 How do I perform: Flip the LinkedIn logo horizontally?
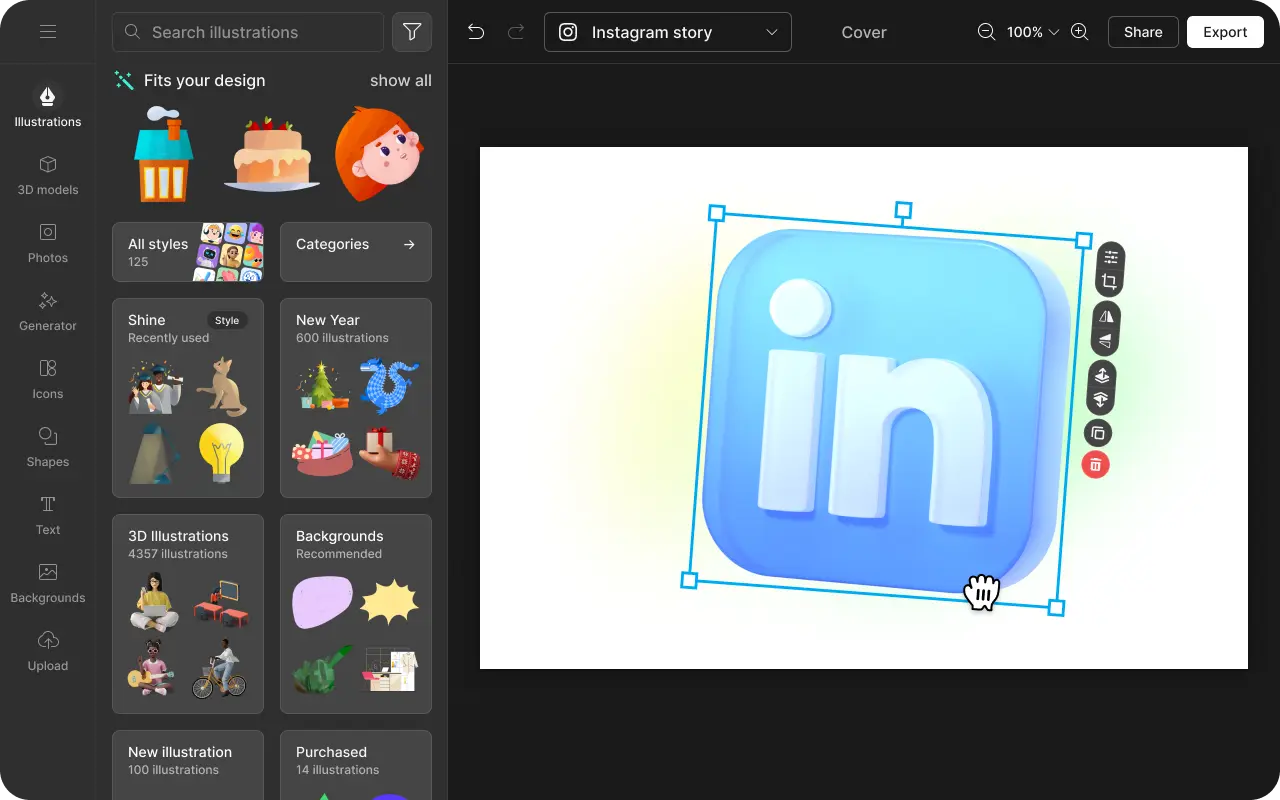pyautogui.click(x=1104, y=316)
